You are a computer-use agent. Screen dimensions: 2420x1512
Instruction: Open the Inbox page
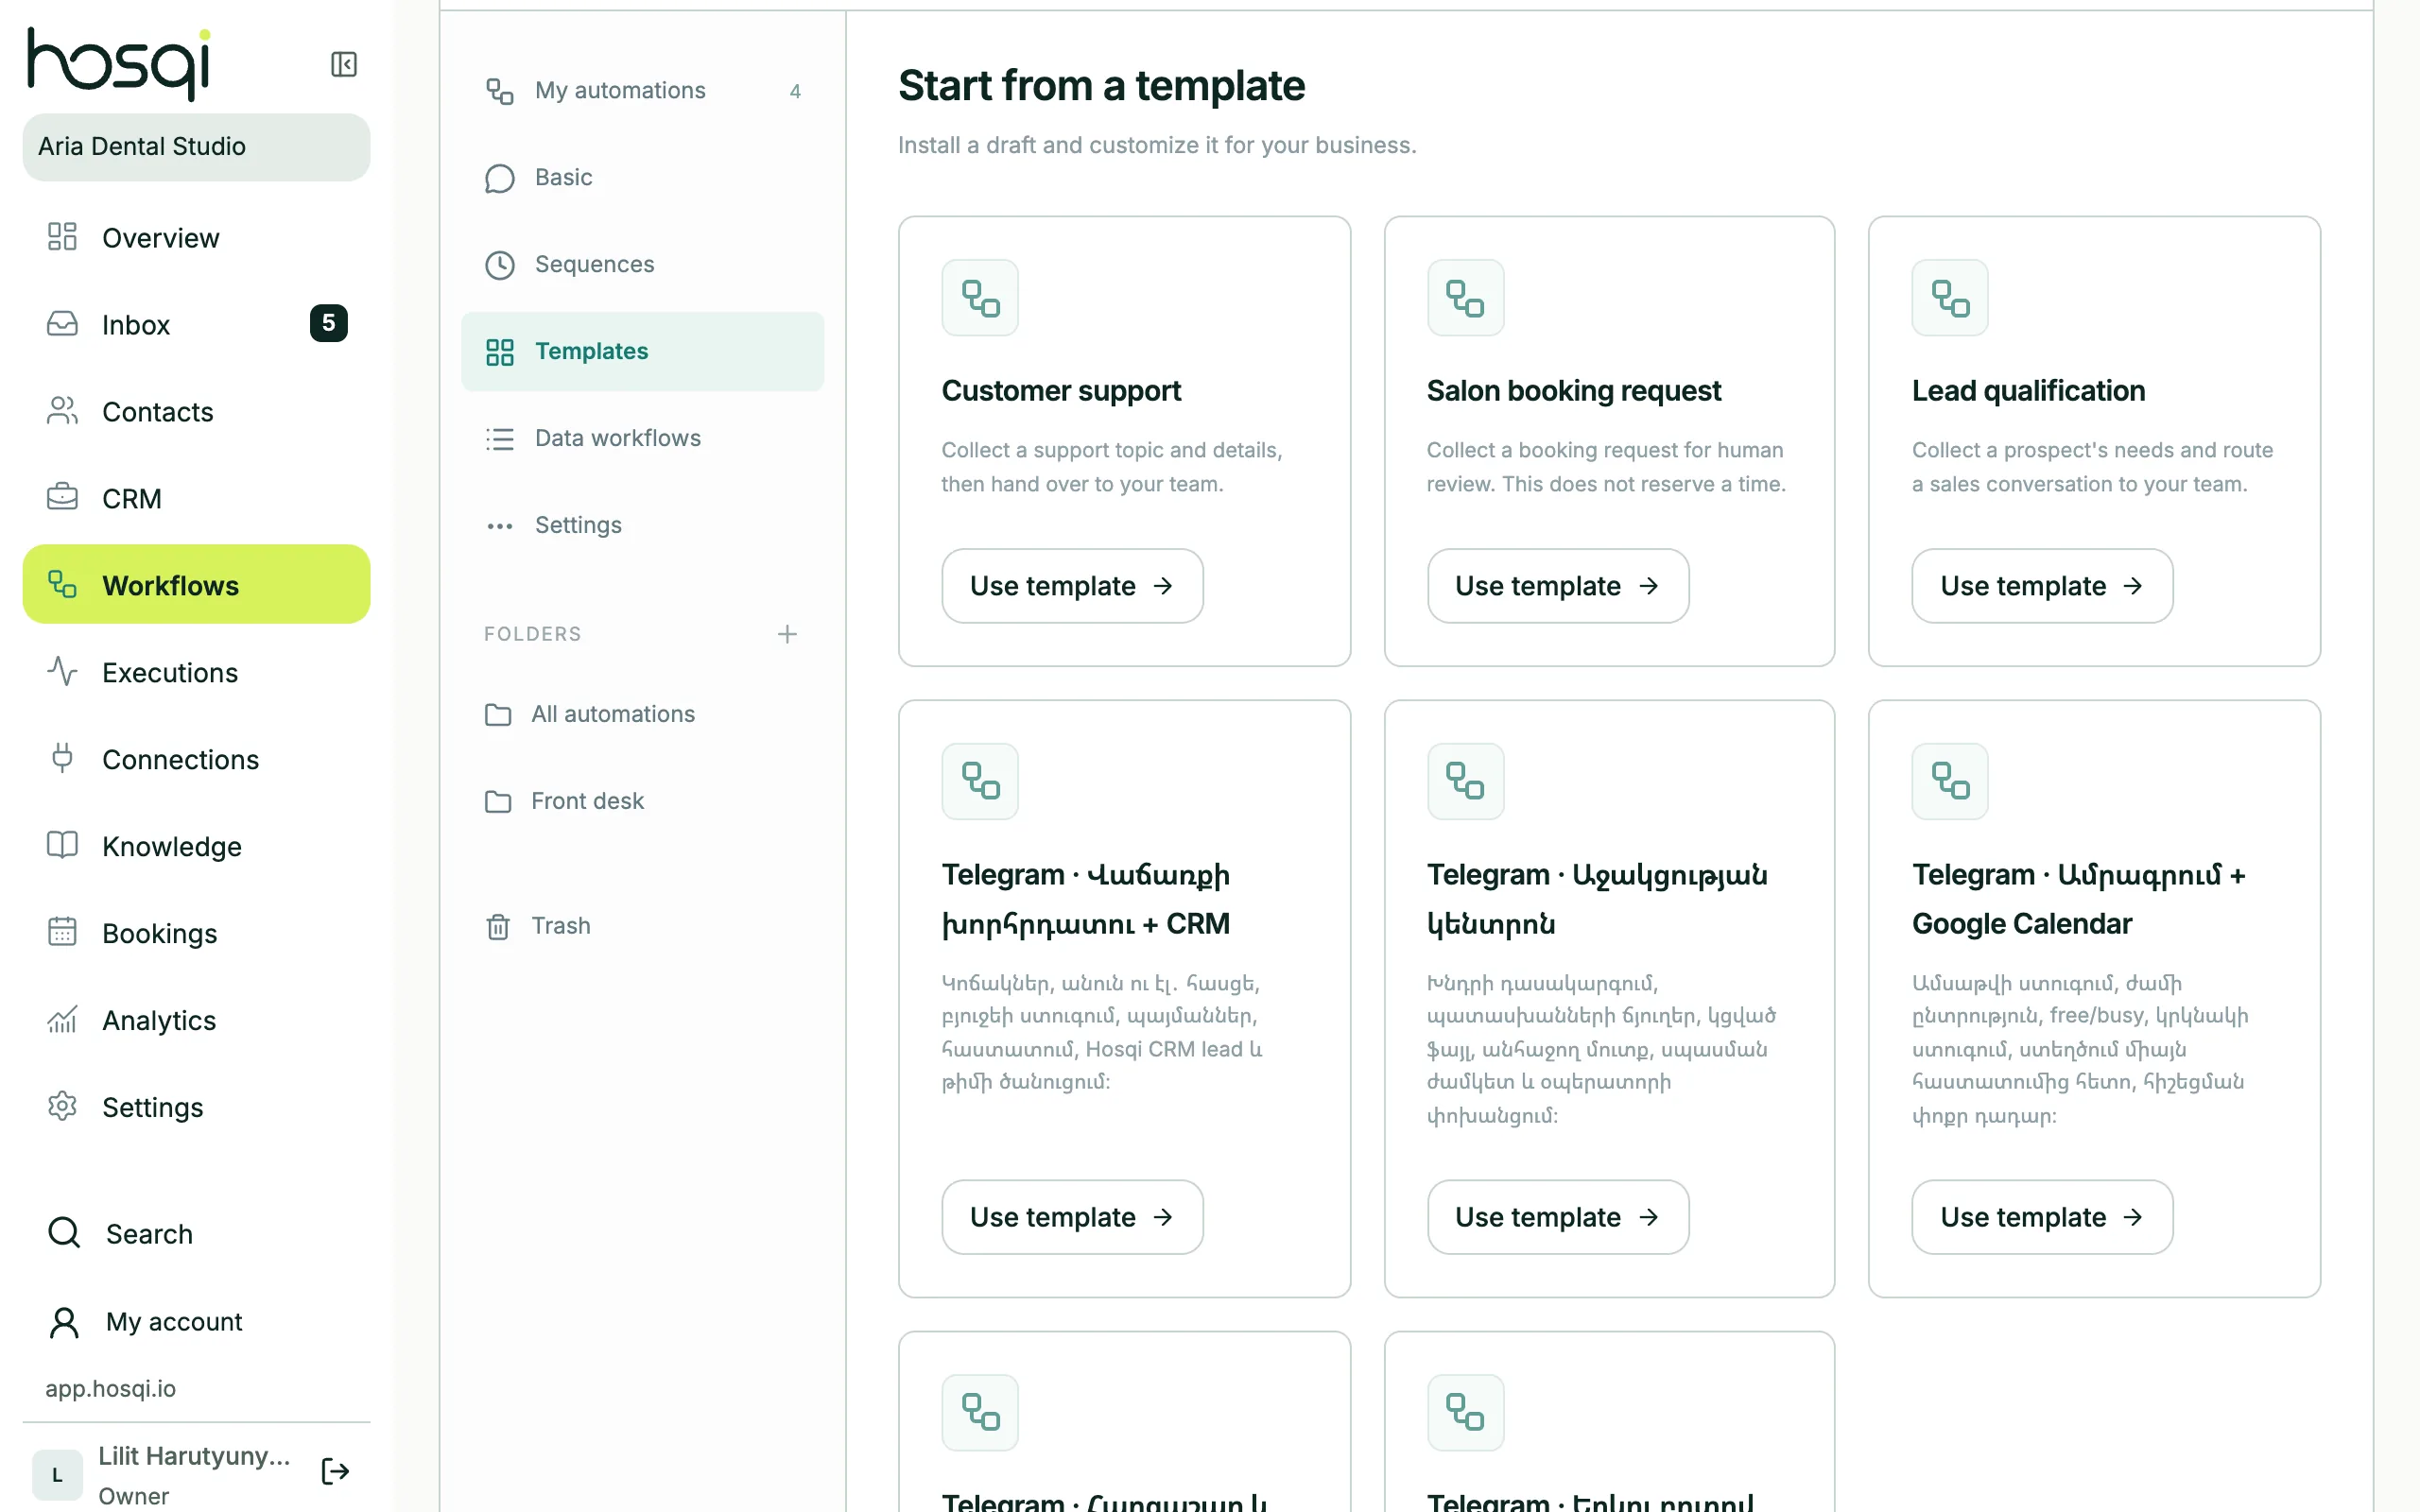tap(196, 324)
